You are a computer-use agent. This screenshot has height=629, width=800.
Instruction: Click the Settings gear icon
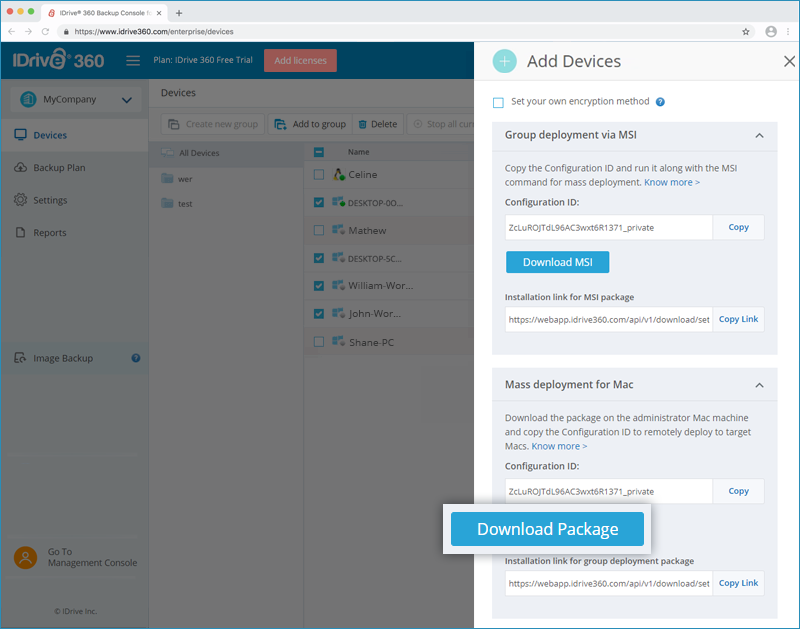click(x=20, y=200)
